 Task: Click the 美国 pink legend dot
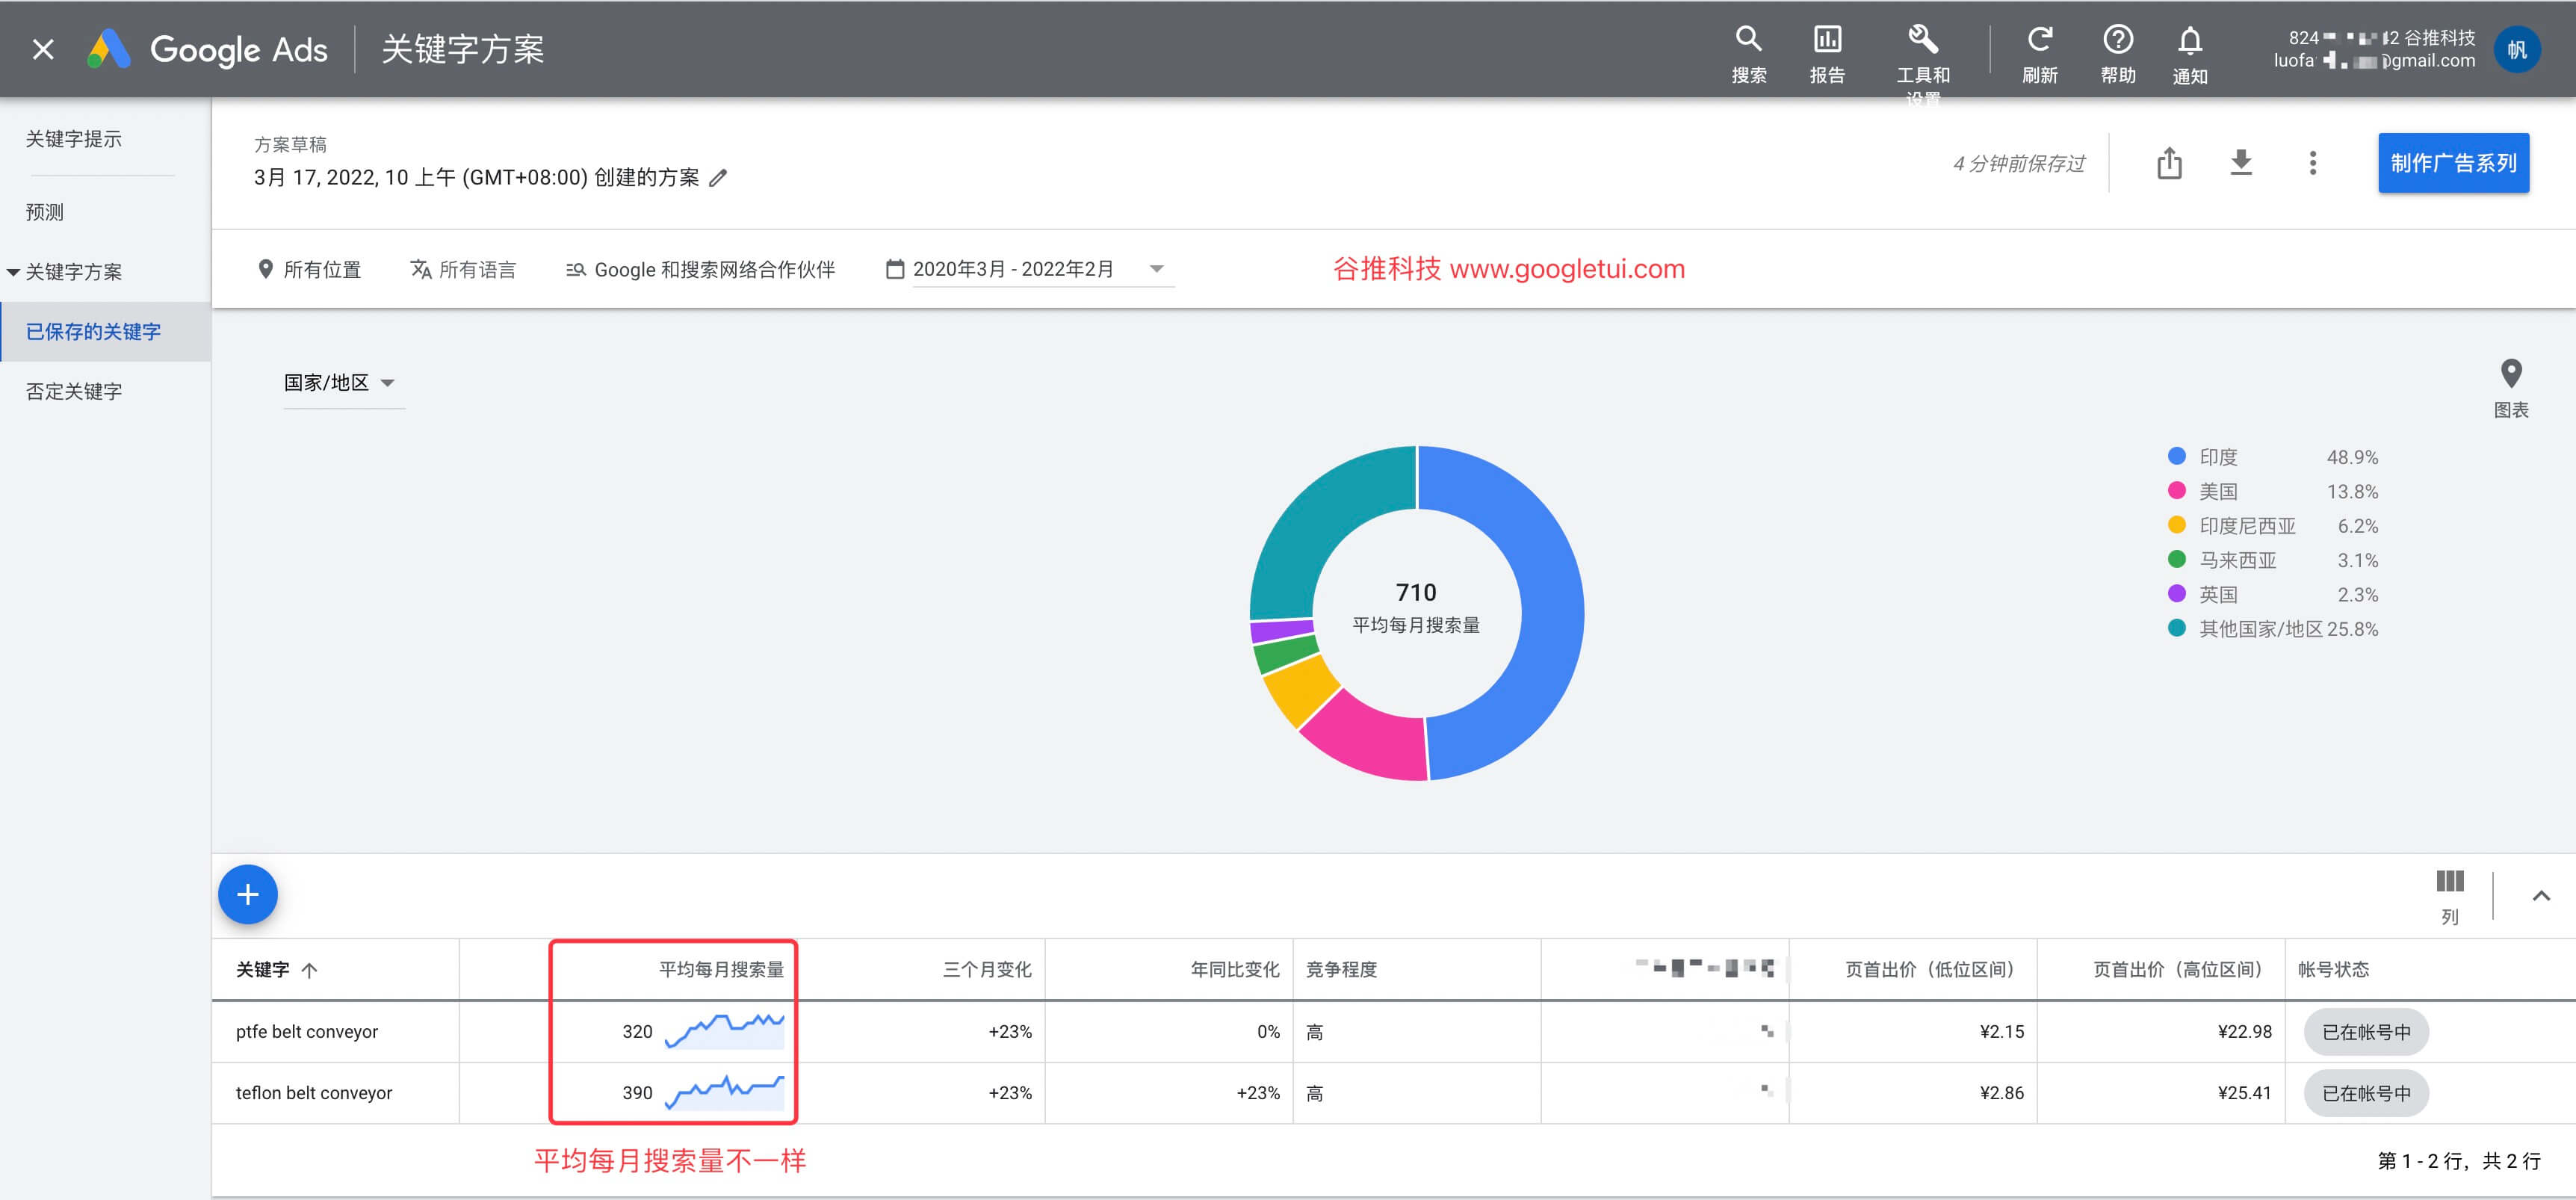click(x=2176, y=490)
